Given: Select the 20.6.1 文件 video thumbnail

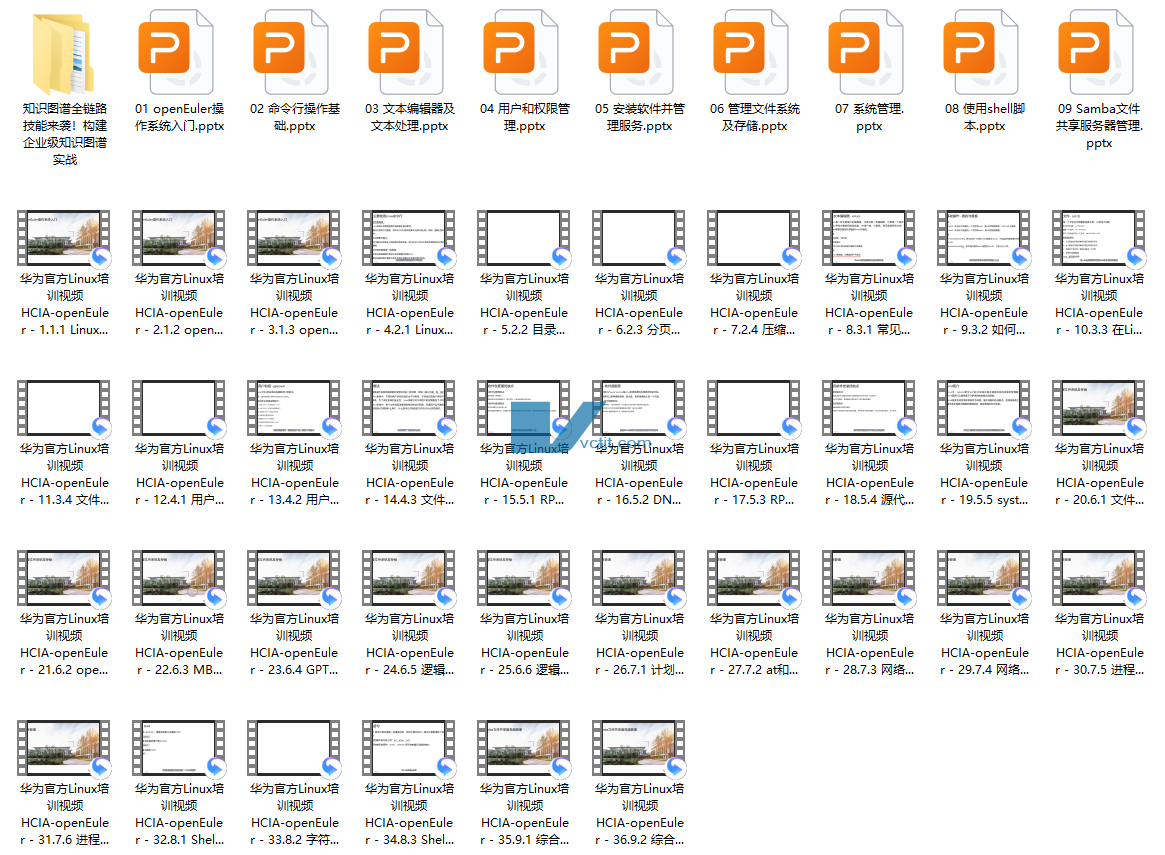Looking at the screenshot, I should click(1099, 408).
